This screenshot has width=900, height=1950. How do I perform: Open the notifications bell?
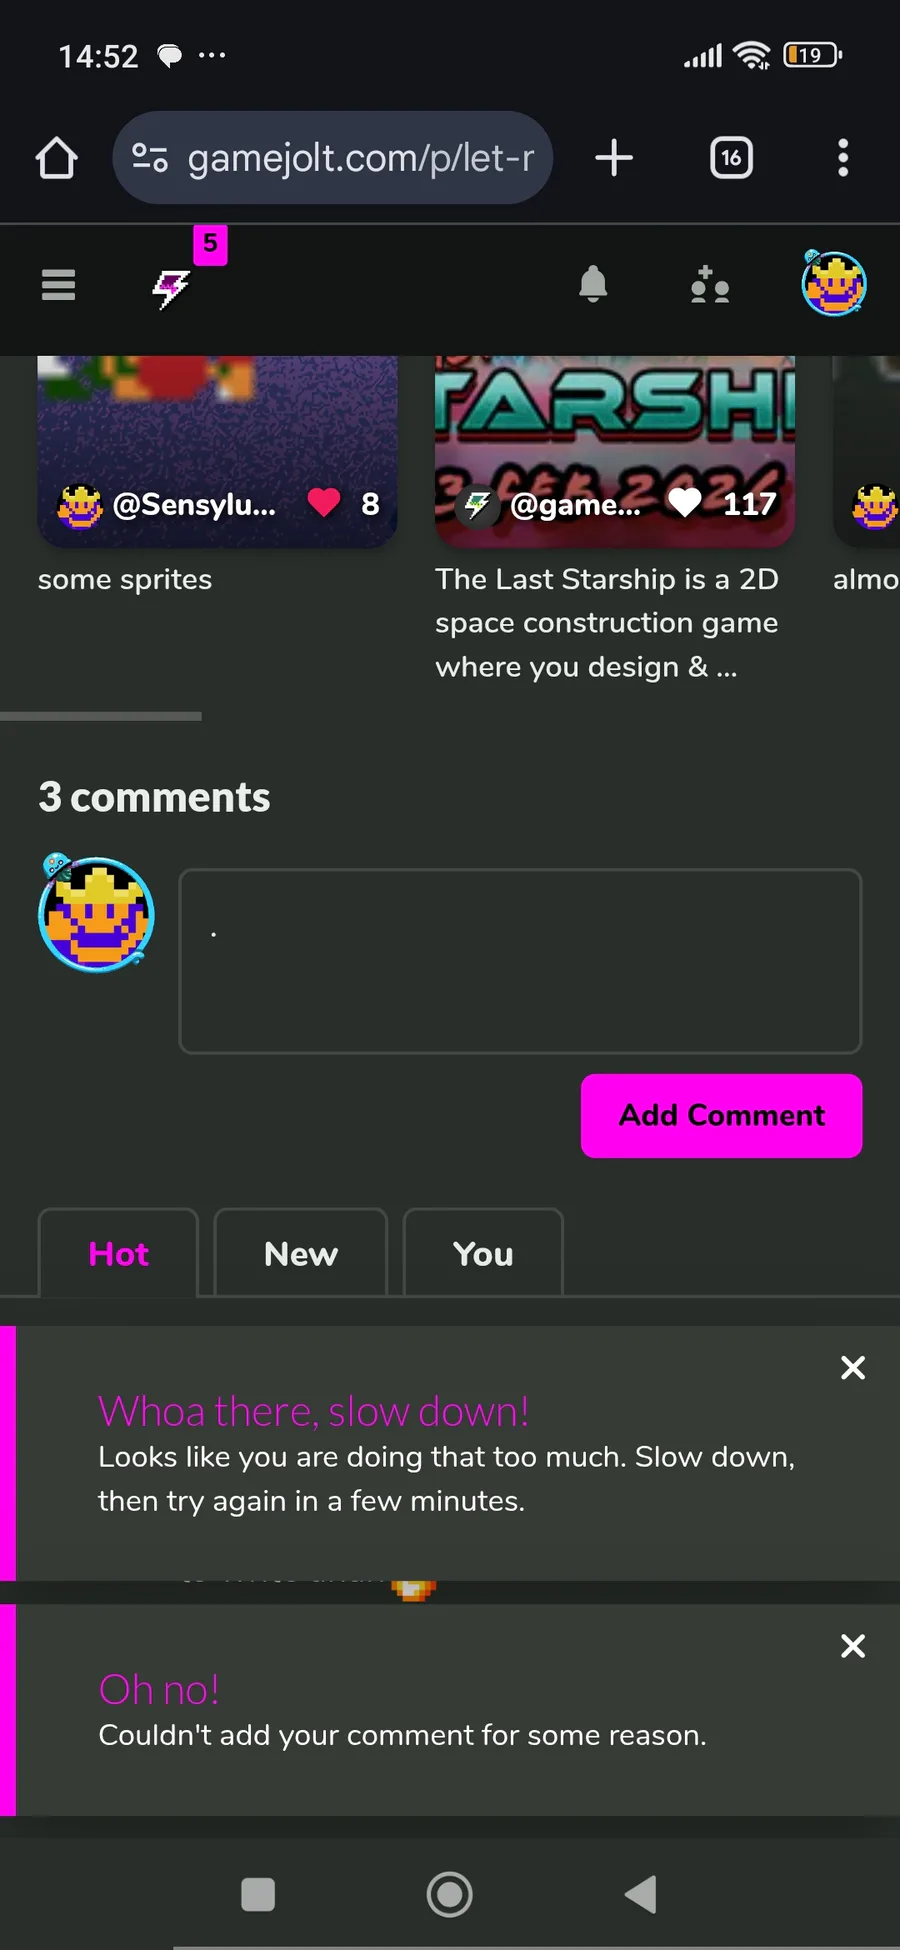pos(593,285)
